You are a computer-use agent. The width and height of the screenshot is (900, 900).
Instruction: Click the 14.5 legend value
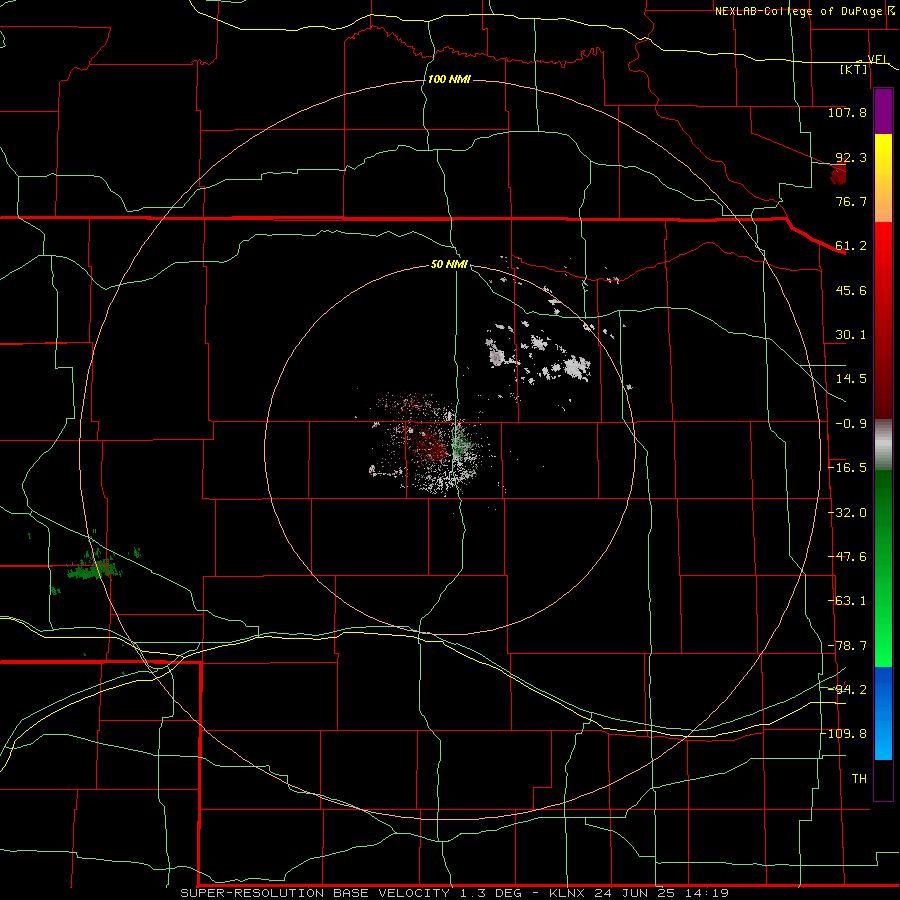pyautogui.click(x=851, y=379)
